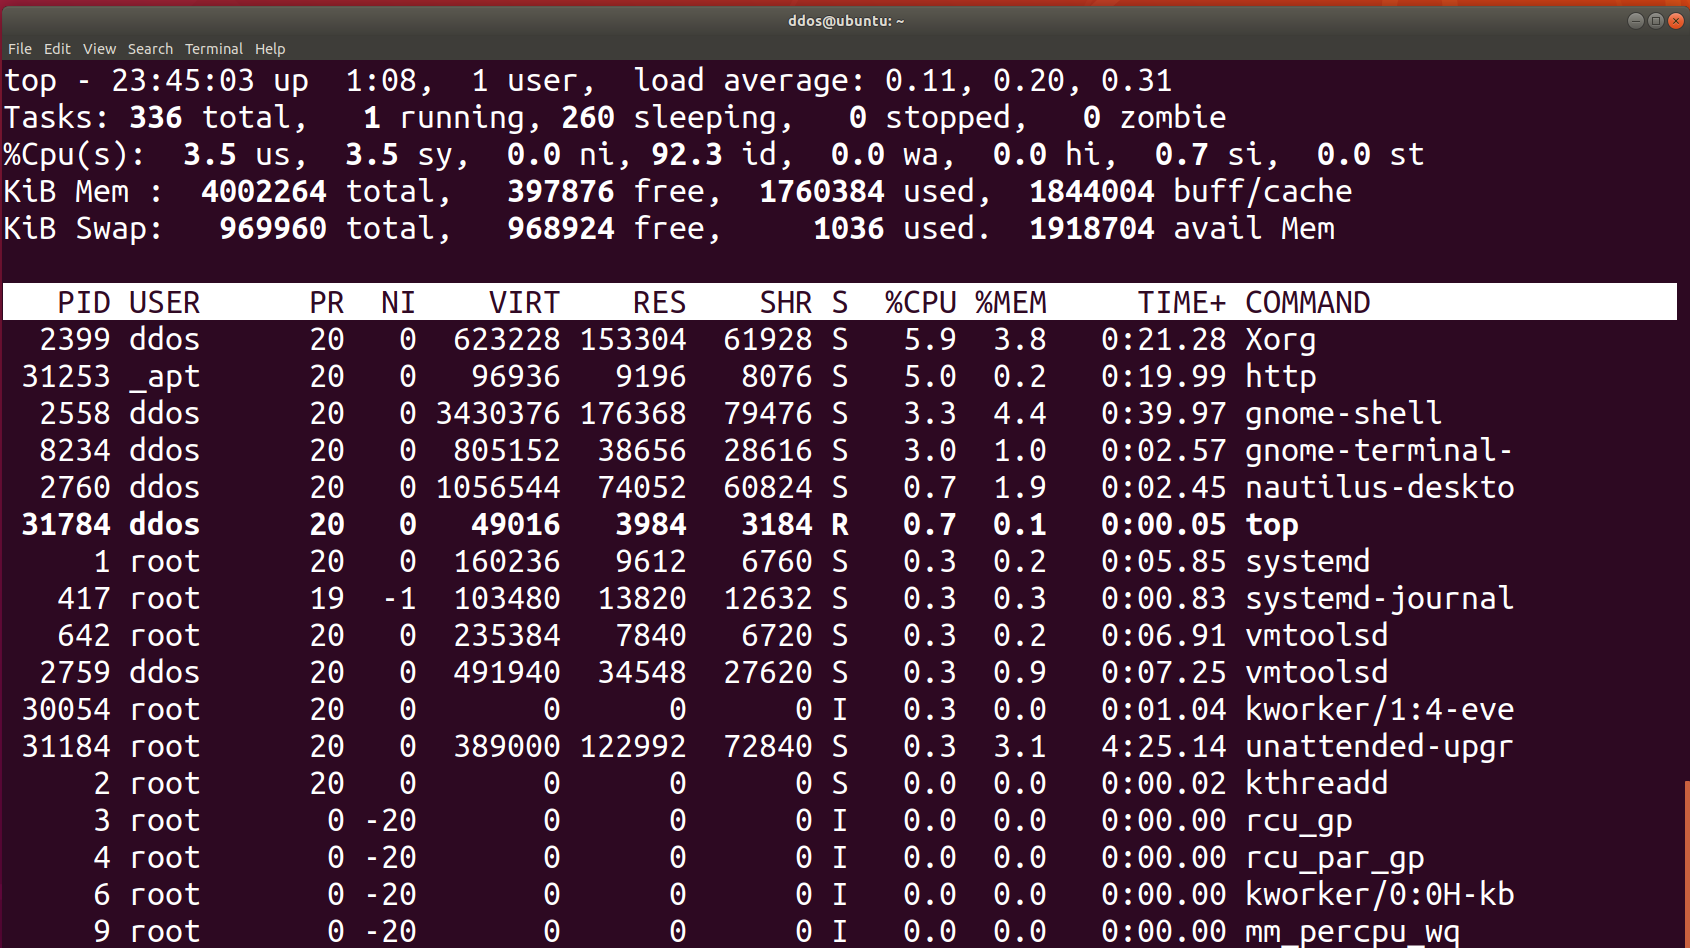Click PID 31184
The width and height of the screenshot is (1690, 948).
66,747
